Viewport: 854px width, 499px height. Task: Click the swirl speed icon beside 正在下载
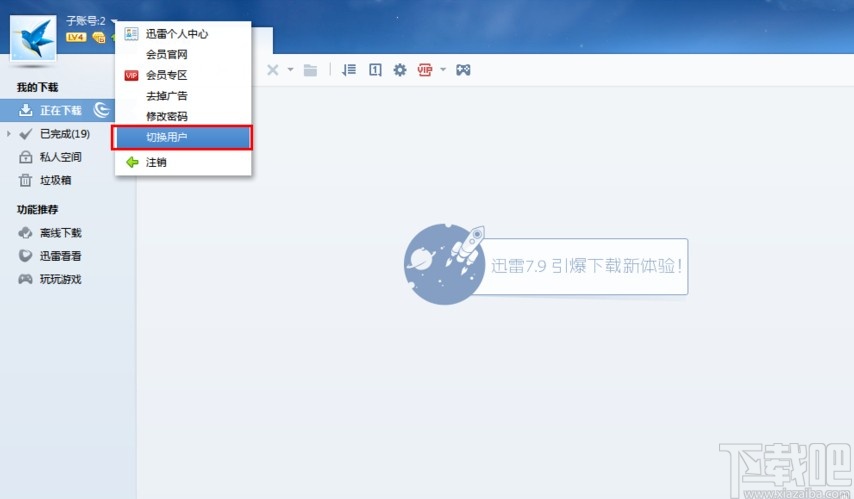pyautogui.click(x=102, y=110)
